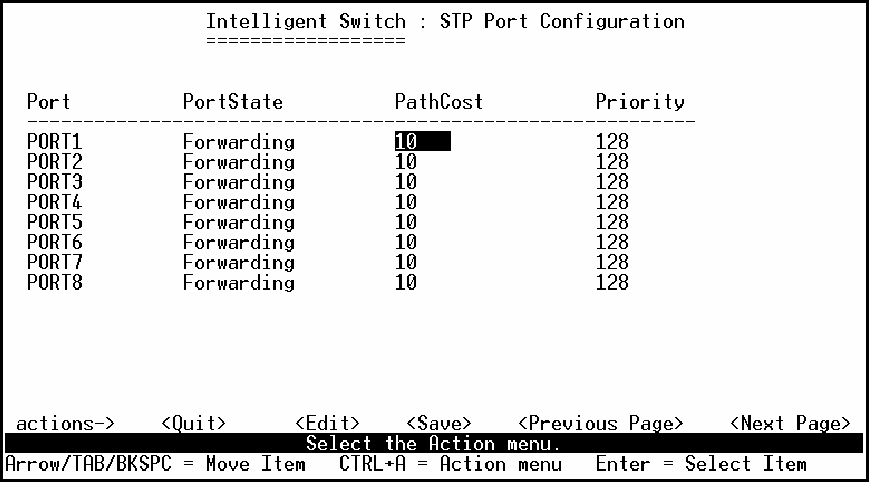Select PORT5 PathCost value

405,222
